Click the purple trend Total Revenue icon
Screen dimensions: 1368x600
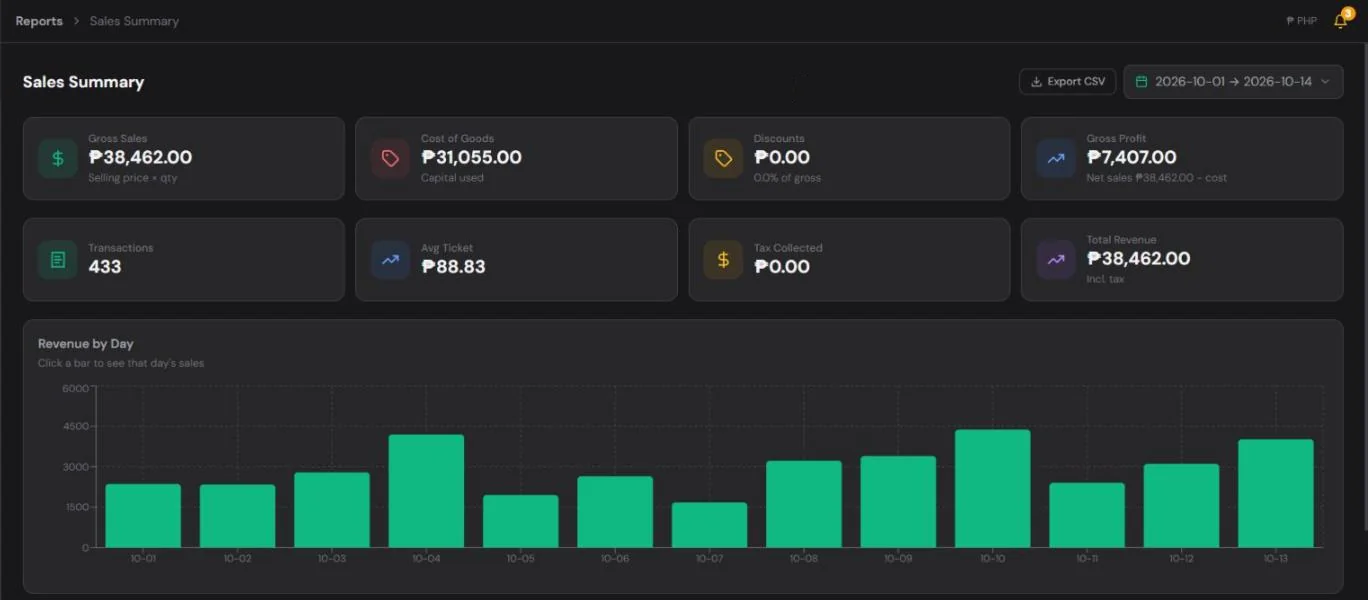(x=1056, y=260)
